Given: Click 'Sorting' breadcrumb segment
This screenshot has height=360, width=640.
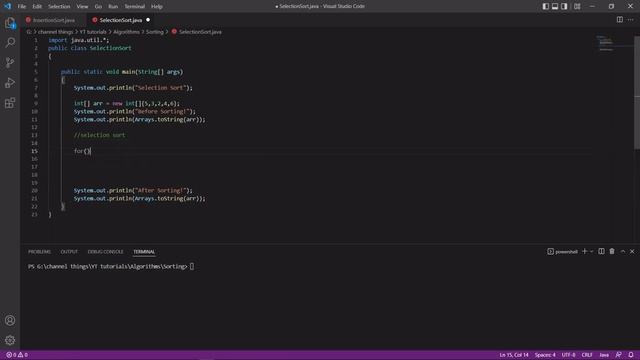Looking at the screenshot, I should click(x=154, y=32).
